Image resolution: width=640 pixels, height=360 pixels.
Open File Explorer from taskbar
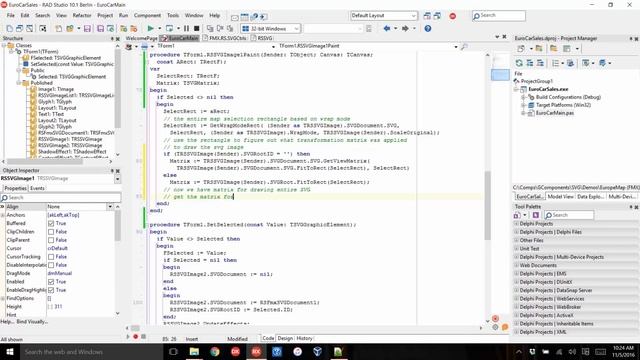(x=194, y=351)
